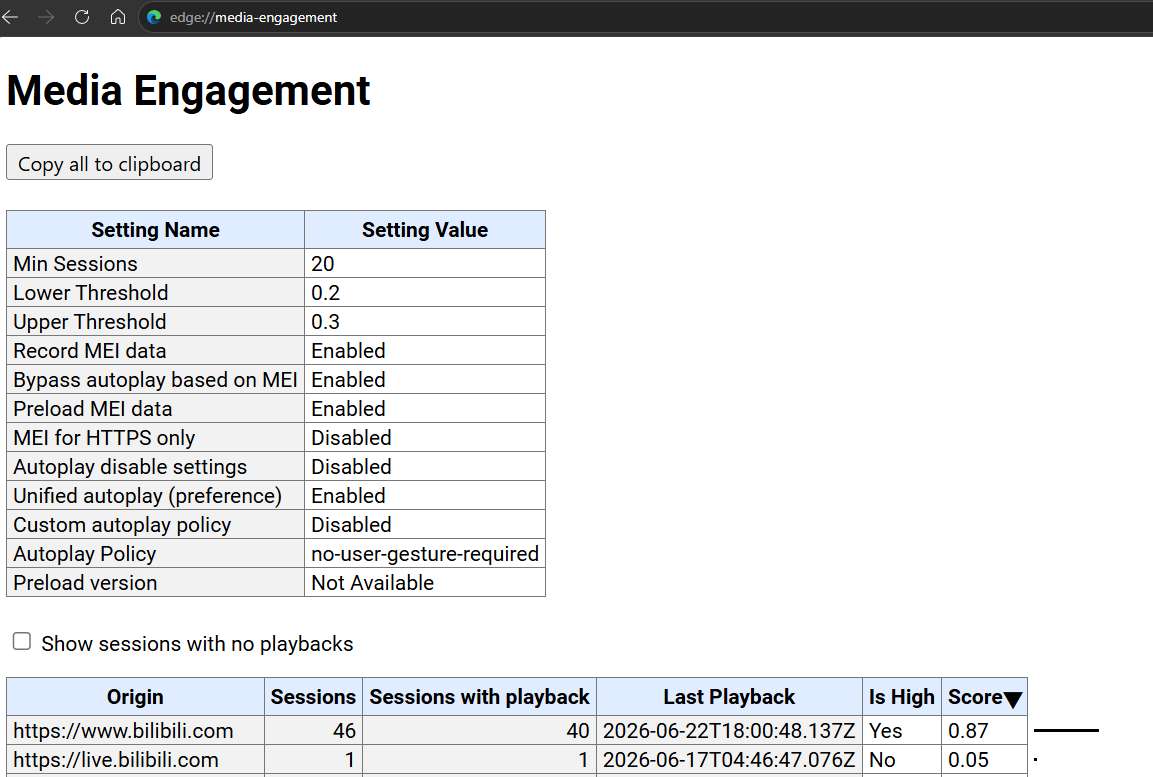Go to the browser home page
Screen dimensions: 1153x777
[118, 17]
